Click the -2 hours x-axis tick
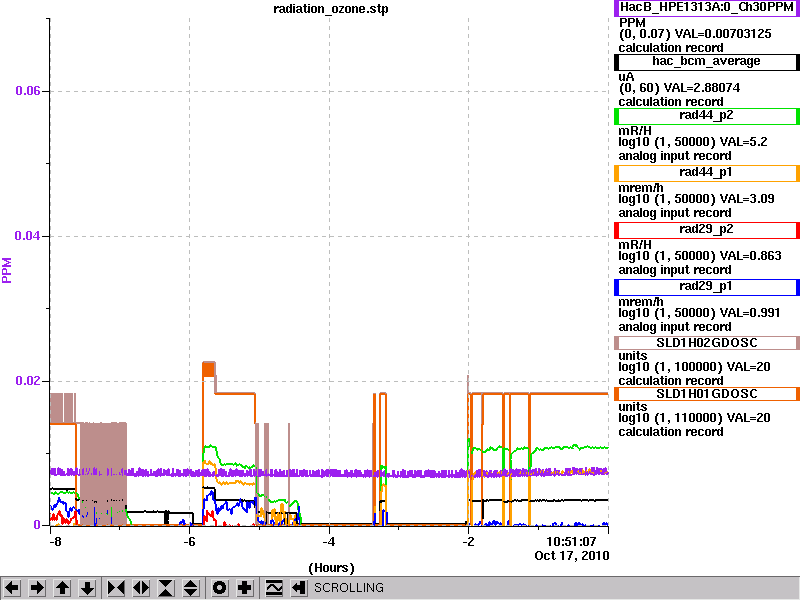This screenshot has width=800, height=600. coord(468,541)
